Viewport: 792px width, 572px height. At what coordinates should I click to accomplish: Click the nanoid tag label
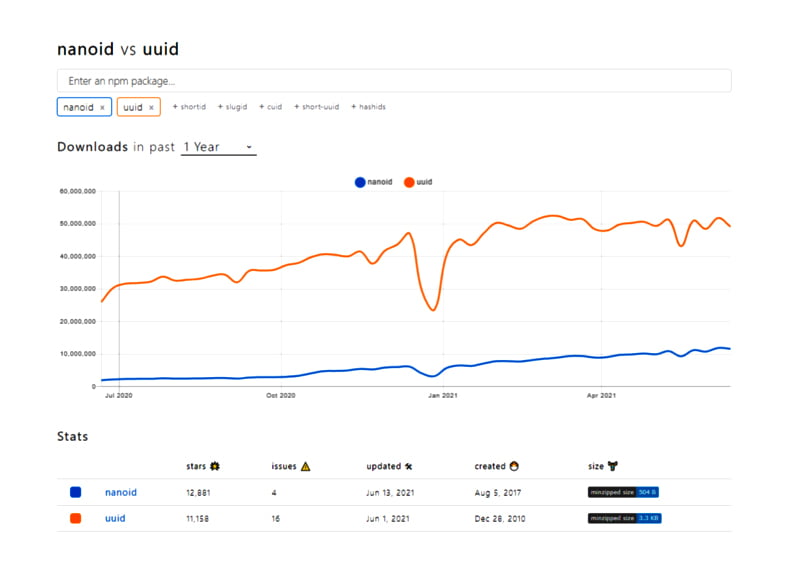point(78,108)
